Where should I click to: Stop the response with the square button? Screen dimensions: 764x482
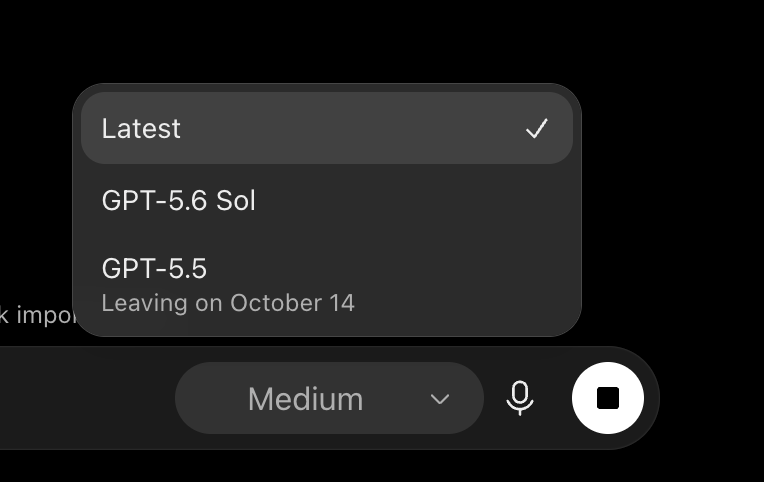608,398
